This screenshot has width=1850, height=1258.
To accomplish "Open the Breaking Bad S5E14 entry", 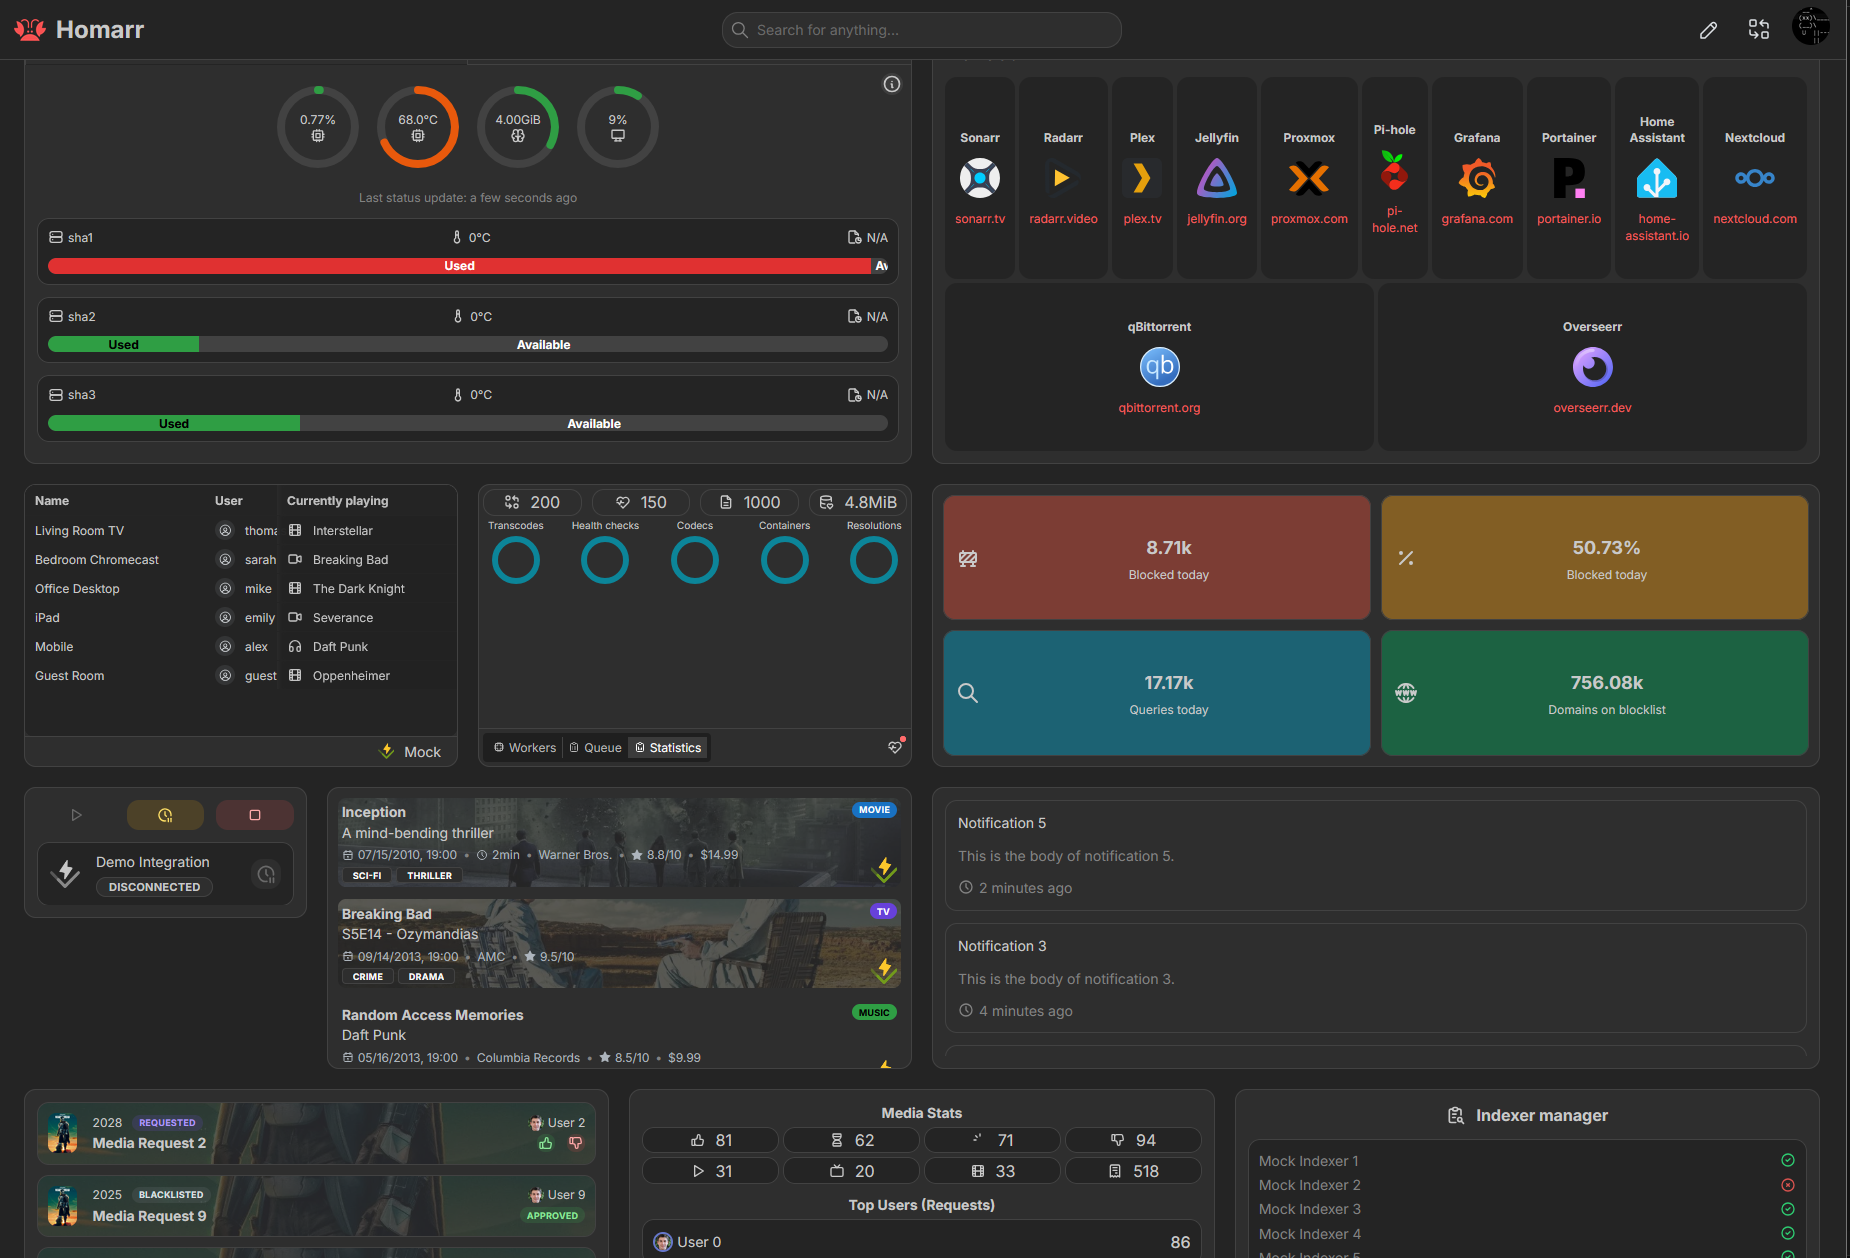I will pyautogui.click(x=619, y=943).
